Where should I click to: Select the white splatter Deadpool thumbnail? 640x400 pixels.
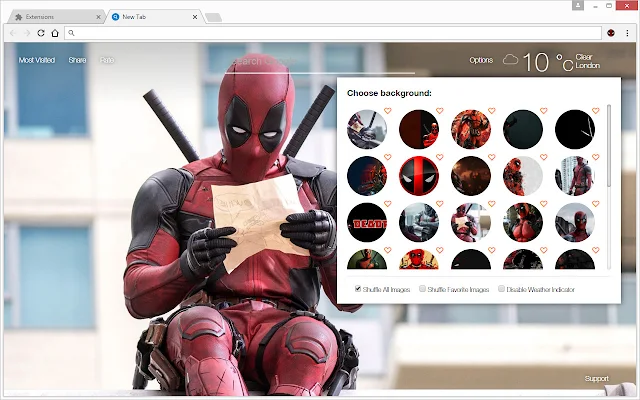click(523, 176)
